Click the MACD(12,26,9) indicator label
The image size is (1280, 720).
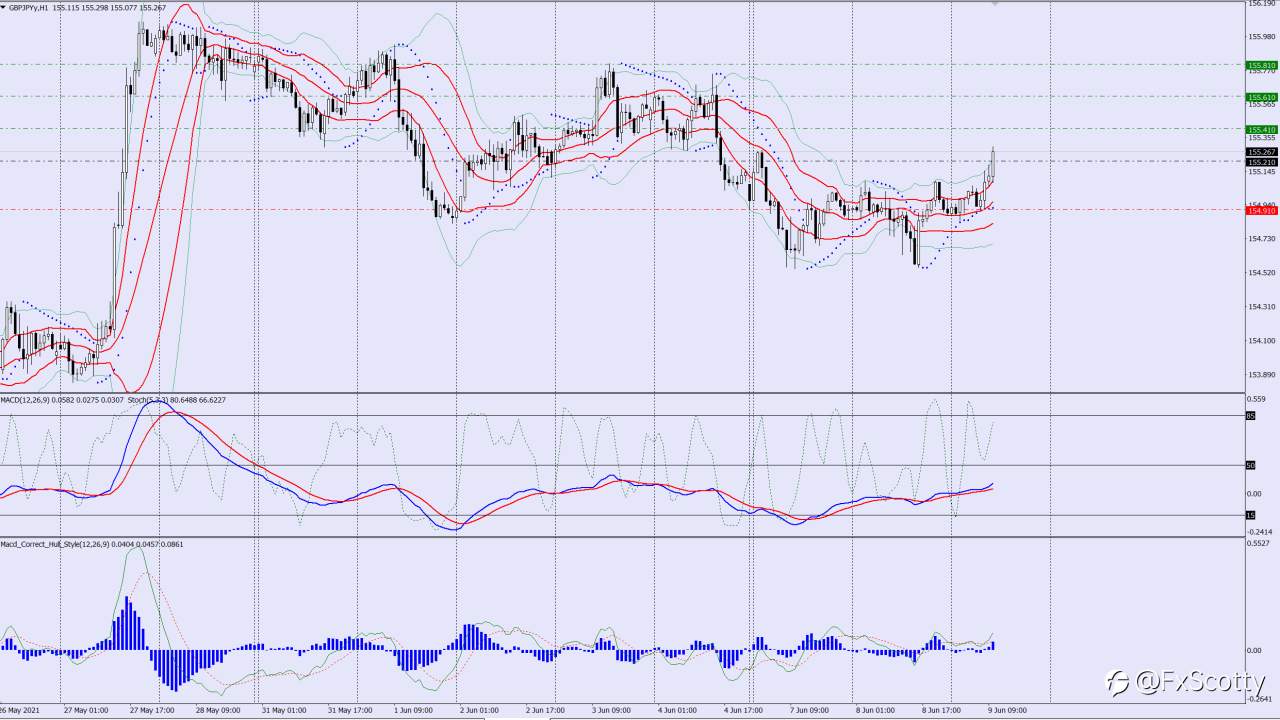click(x=24, y=400)
